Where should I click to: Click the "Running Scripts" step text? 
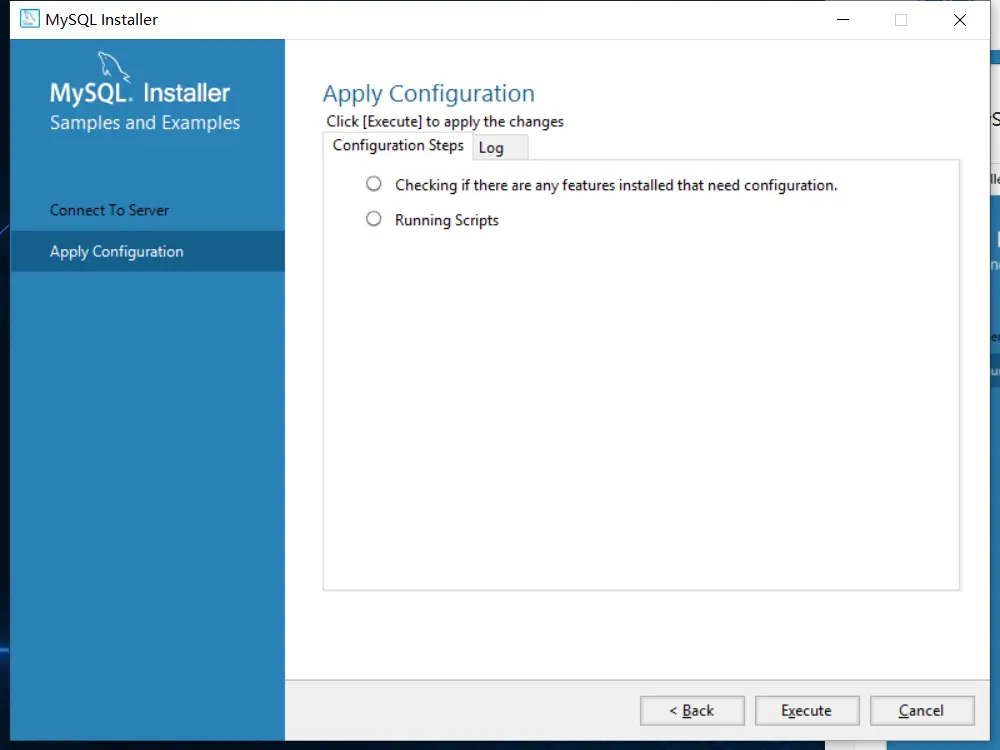tap(446, 220)
